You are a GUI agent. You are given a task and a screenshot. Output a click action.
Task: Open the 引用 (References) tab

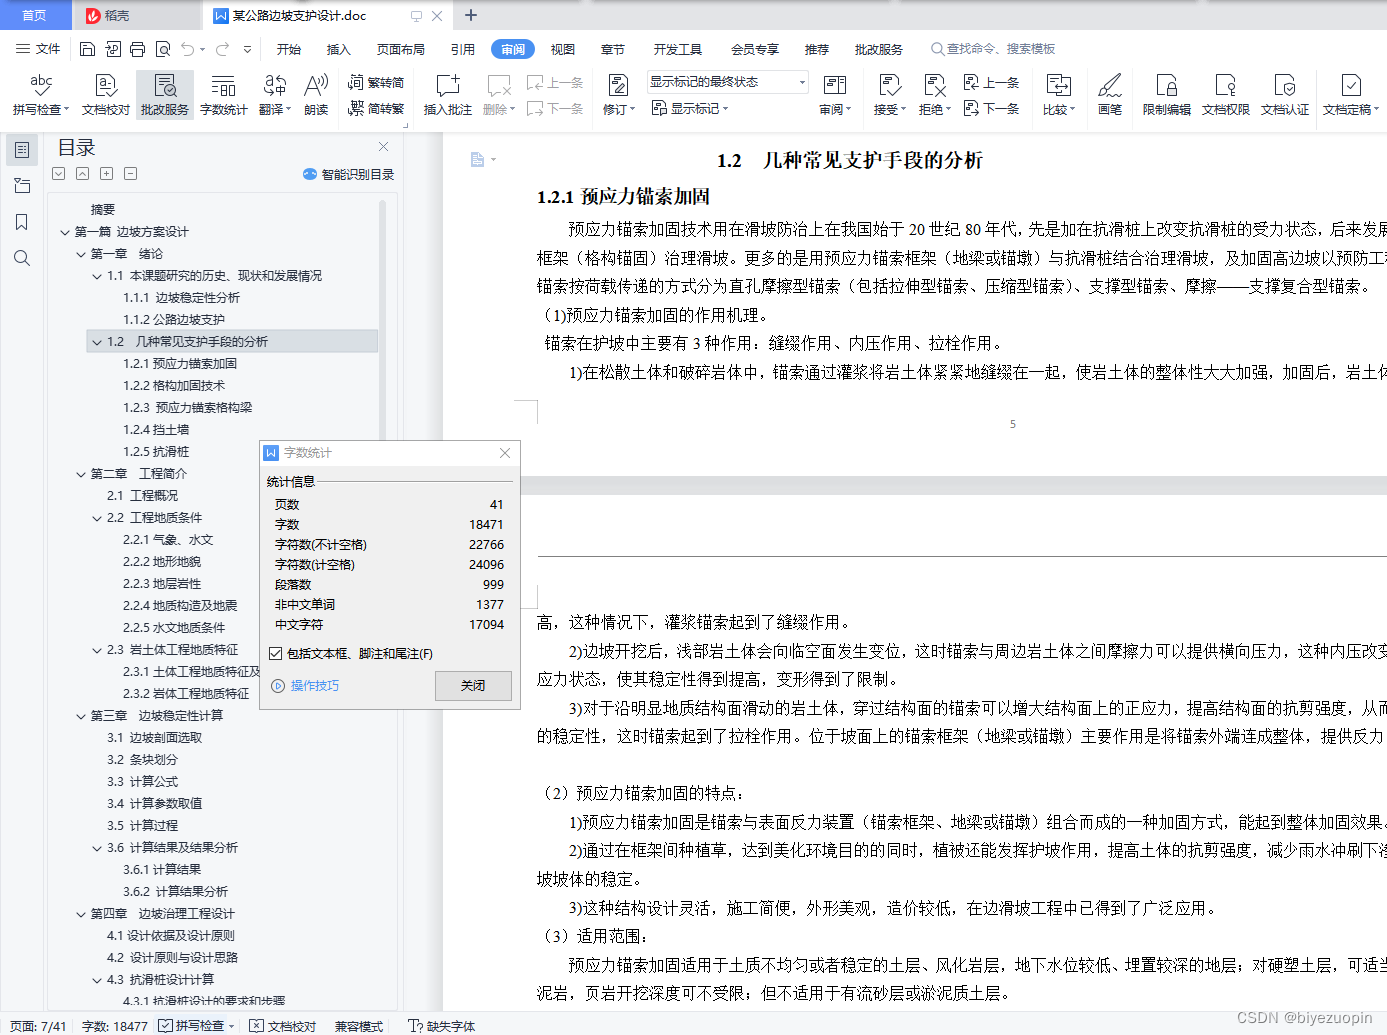pos(463,49)
